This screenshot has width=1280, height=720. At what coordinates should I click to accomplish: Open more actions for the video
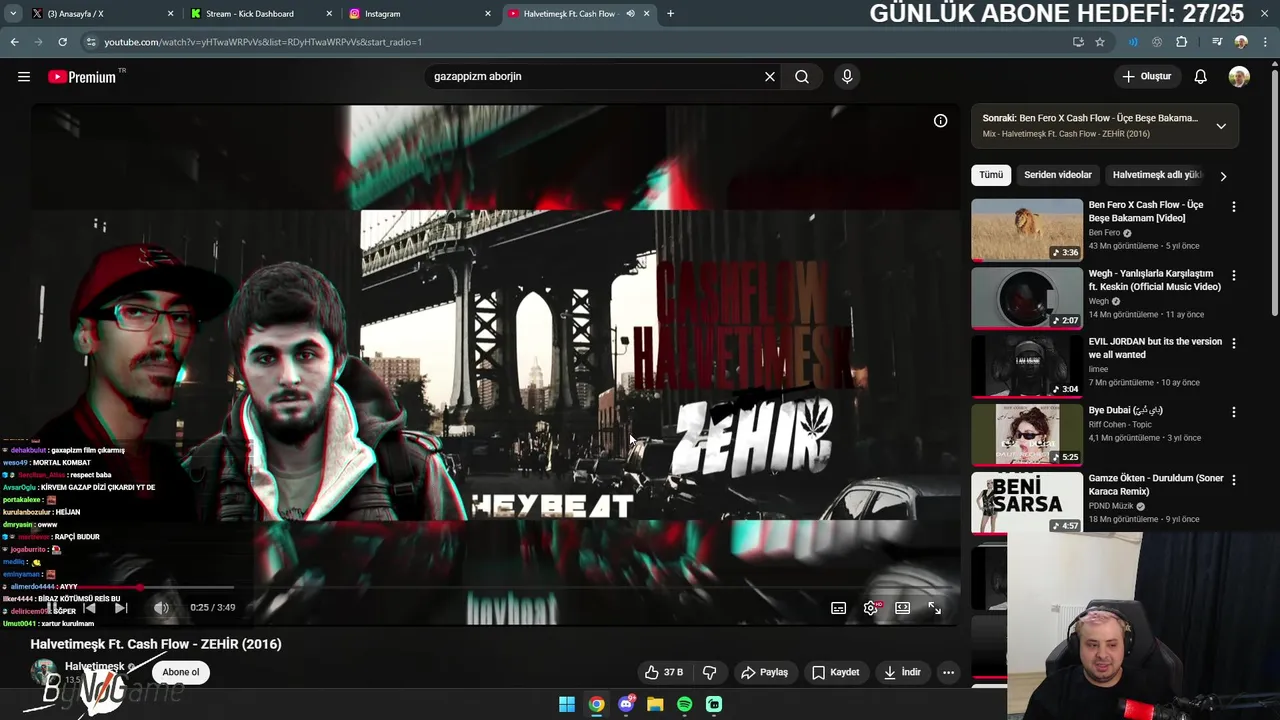(x=948, y=672)
